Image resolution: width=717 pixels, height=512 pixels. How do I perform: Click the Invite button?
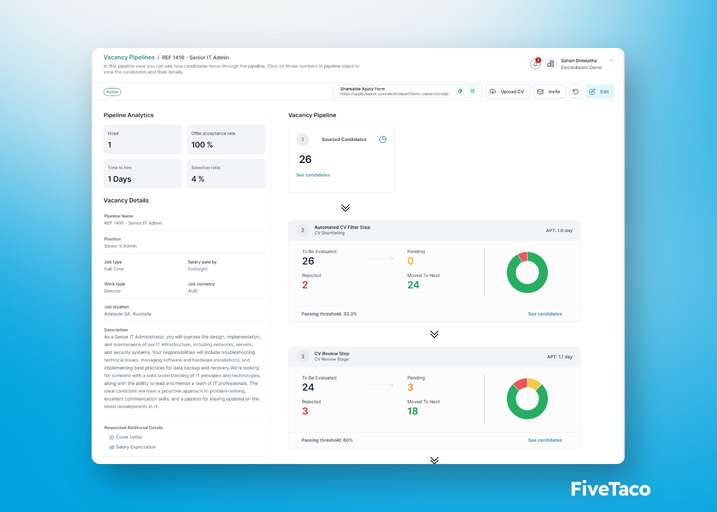pos(550,91)
